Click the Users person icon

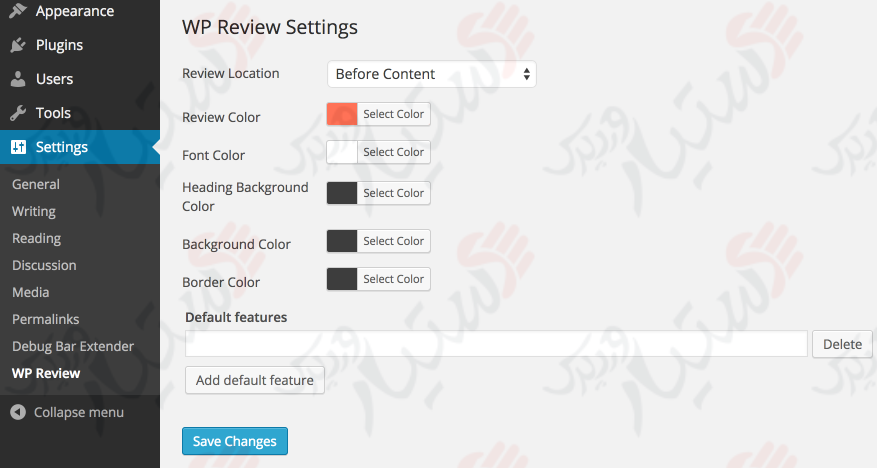tap(18, 79)
